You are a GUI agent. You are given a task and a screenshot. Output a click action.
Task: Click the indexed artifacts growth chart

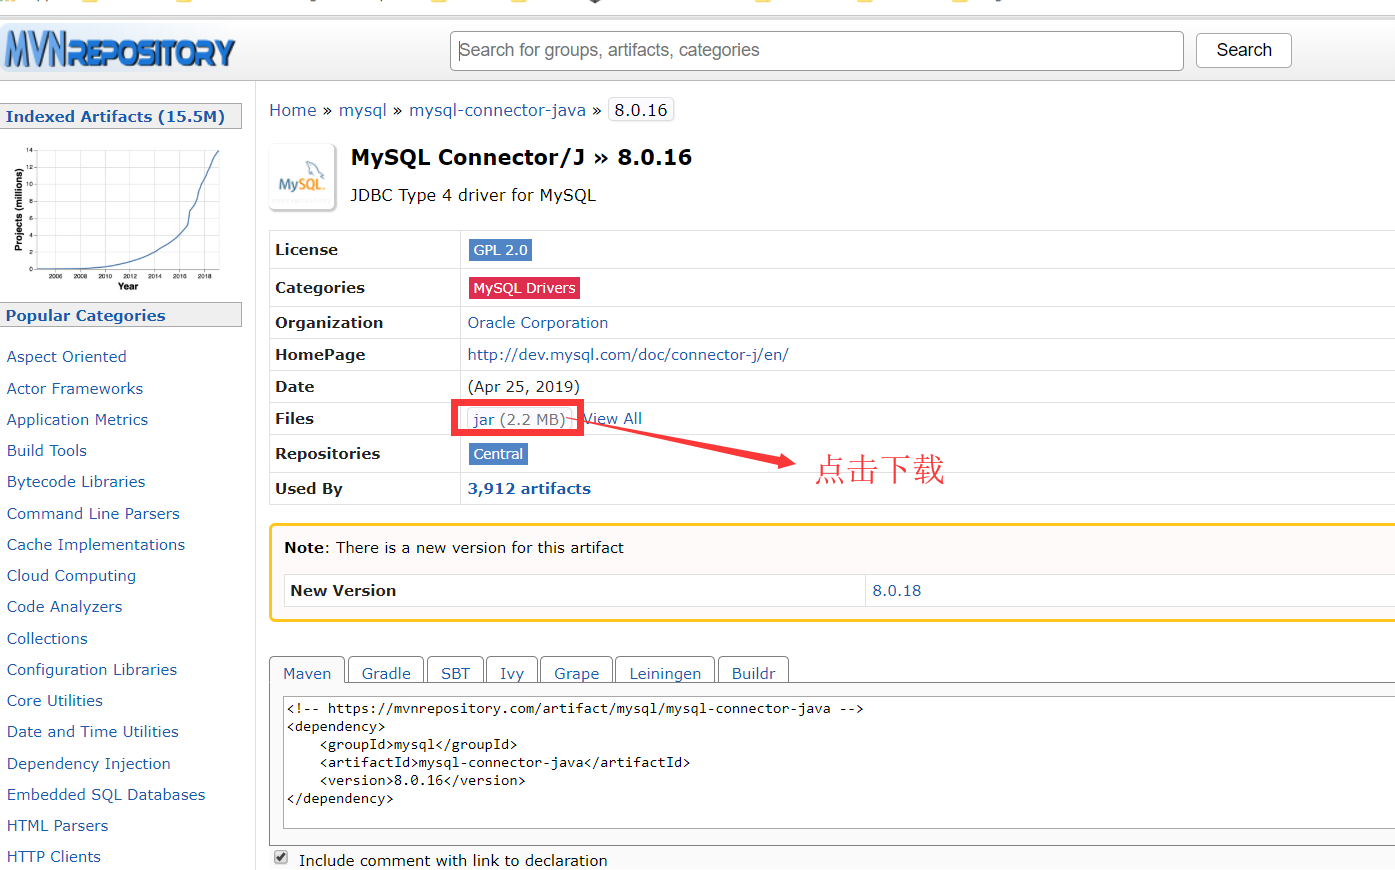(117, 217)
